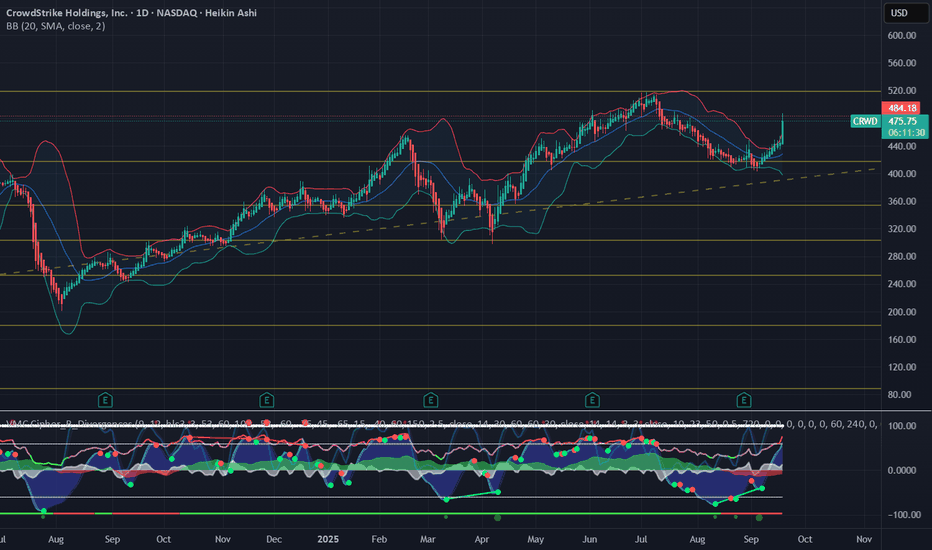
Task: Select green divergence line near April 2025
Action: 470,495
